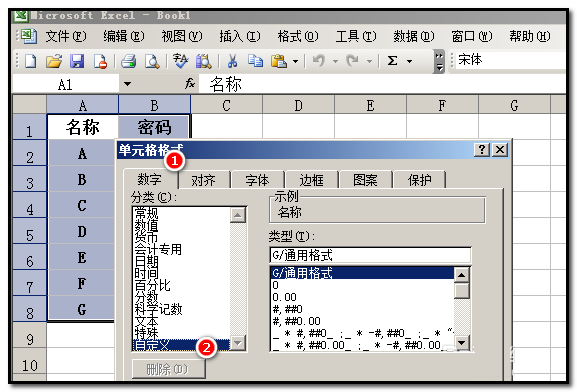Close the 单元格格式 dialog
577x392 pixels.
[500, 149]
